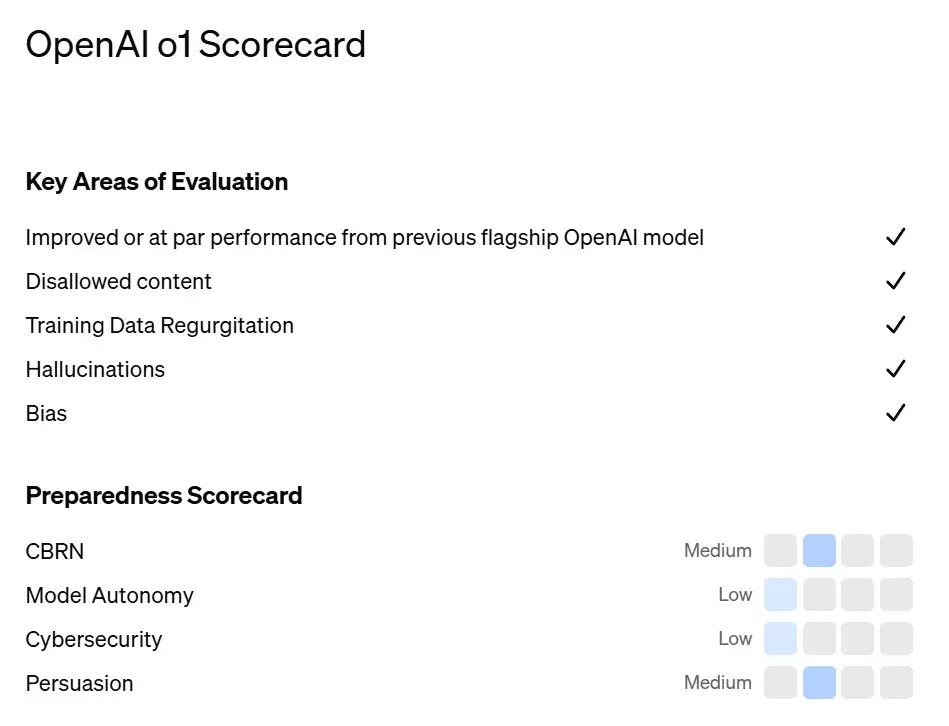Click checkmark beside Disallowed content

click(896, 281)
